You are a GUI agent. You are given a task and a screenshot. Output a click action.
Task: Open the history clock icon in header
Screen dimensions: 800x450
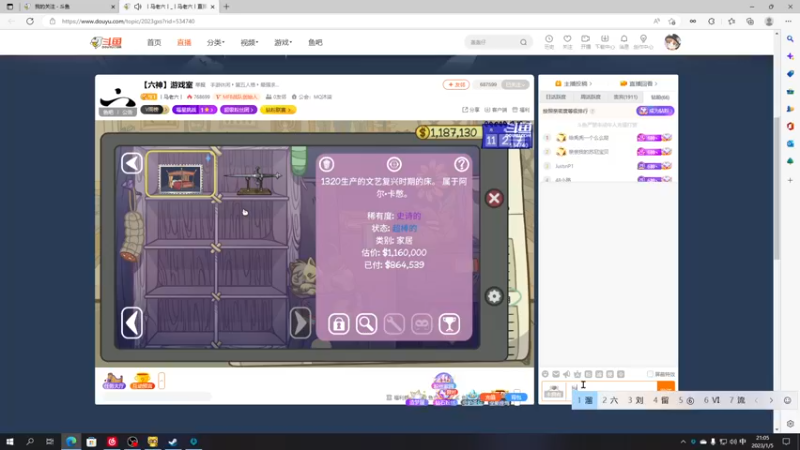tap(549, 41)
